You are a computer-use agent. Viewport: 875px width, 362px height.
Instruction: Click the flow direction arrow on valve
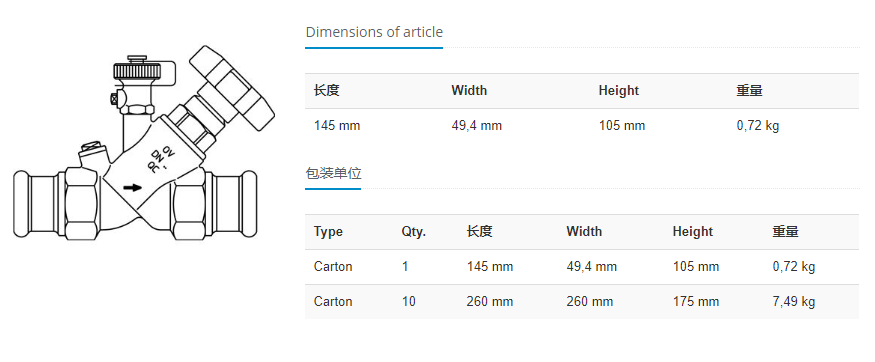pos(132,187)
